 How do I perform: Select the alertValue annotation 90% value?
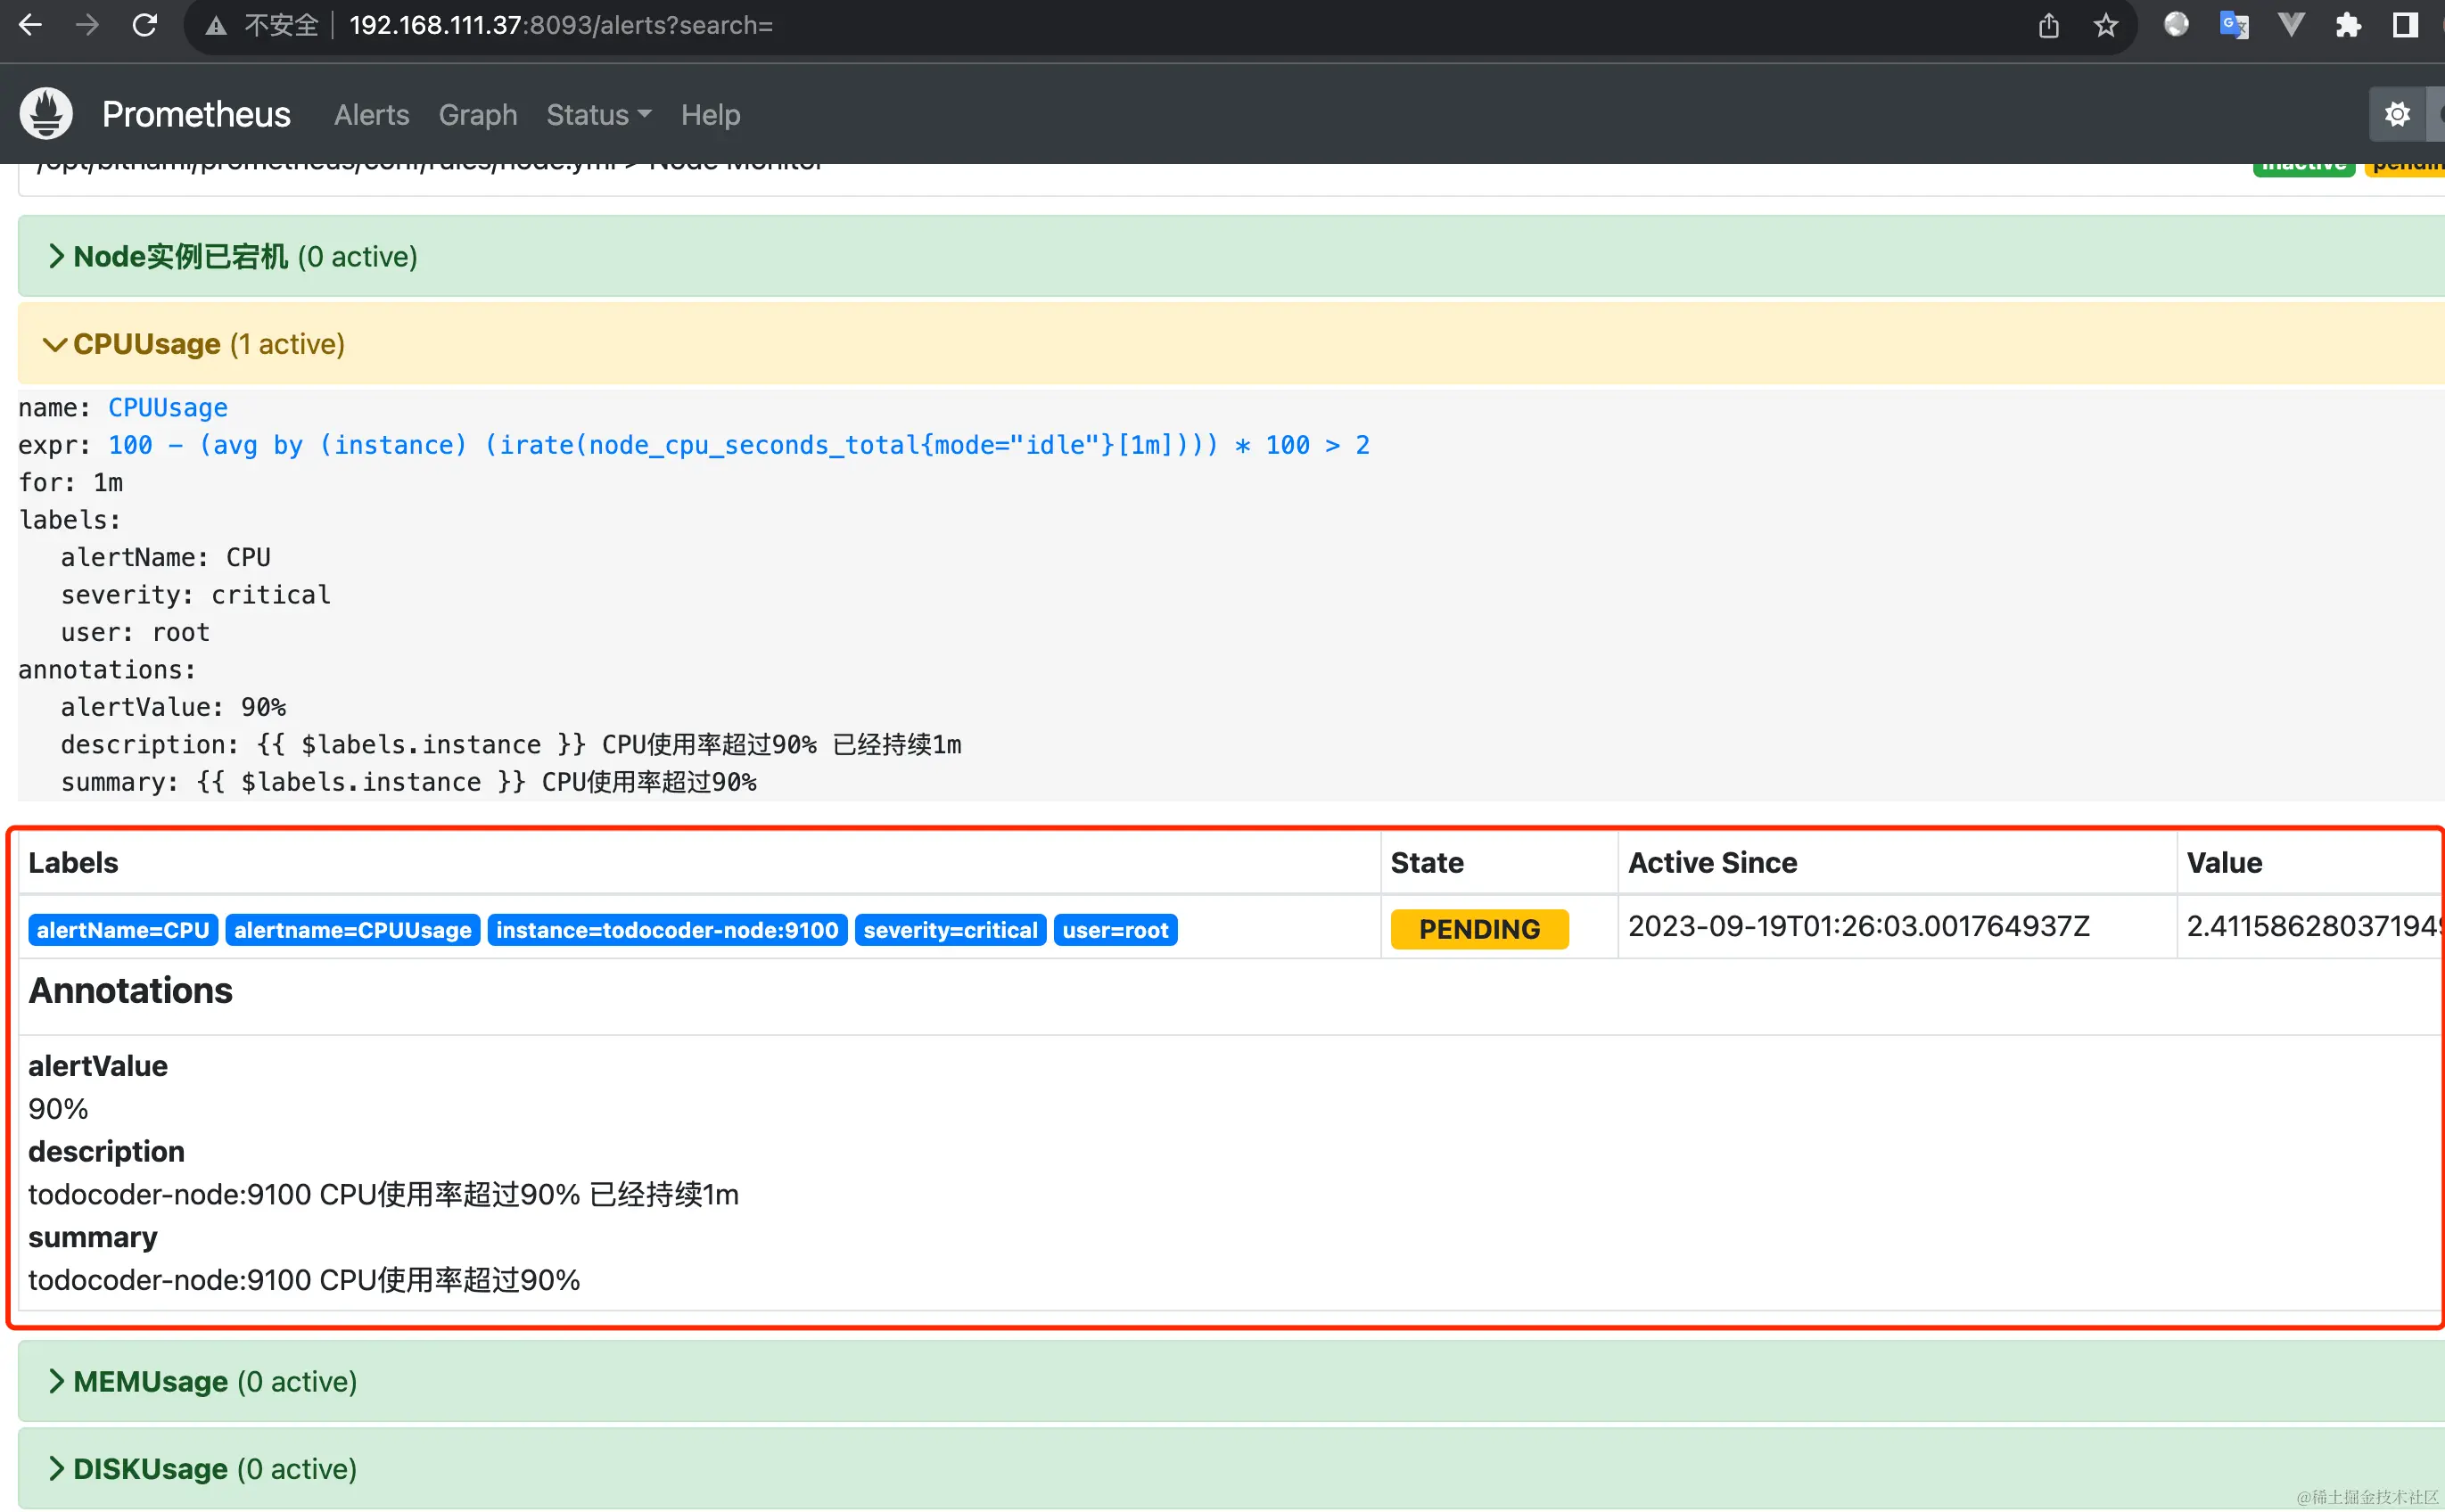58,1109
